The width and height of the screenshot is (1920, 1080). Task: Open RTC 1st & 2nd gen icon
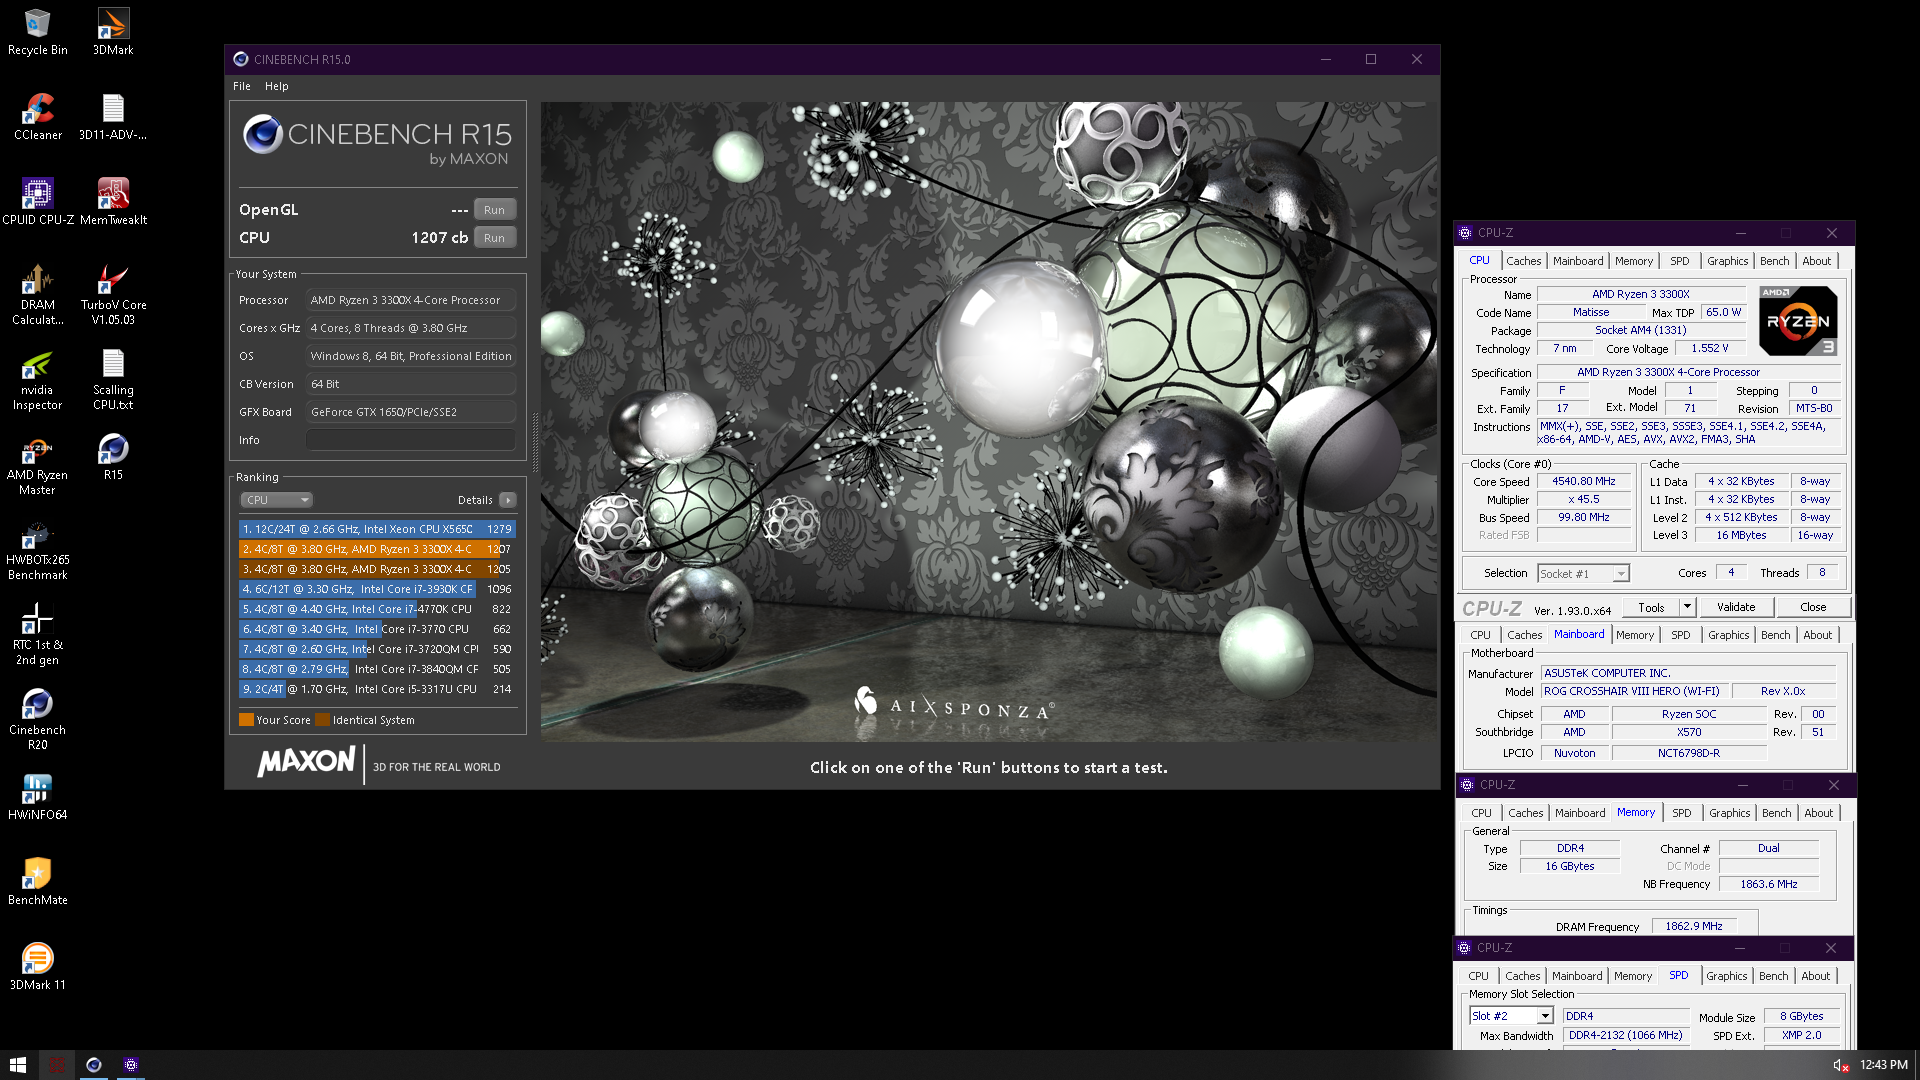coord(37,634)
